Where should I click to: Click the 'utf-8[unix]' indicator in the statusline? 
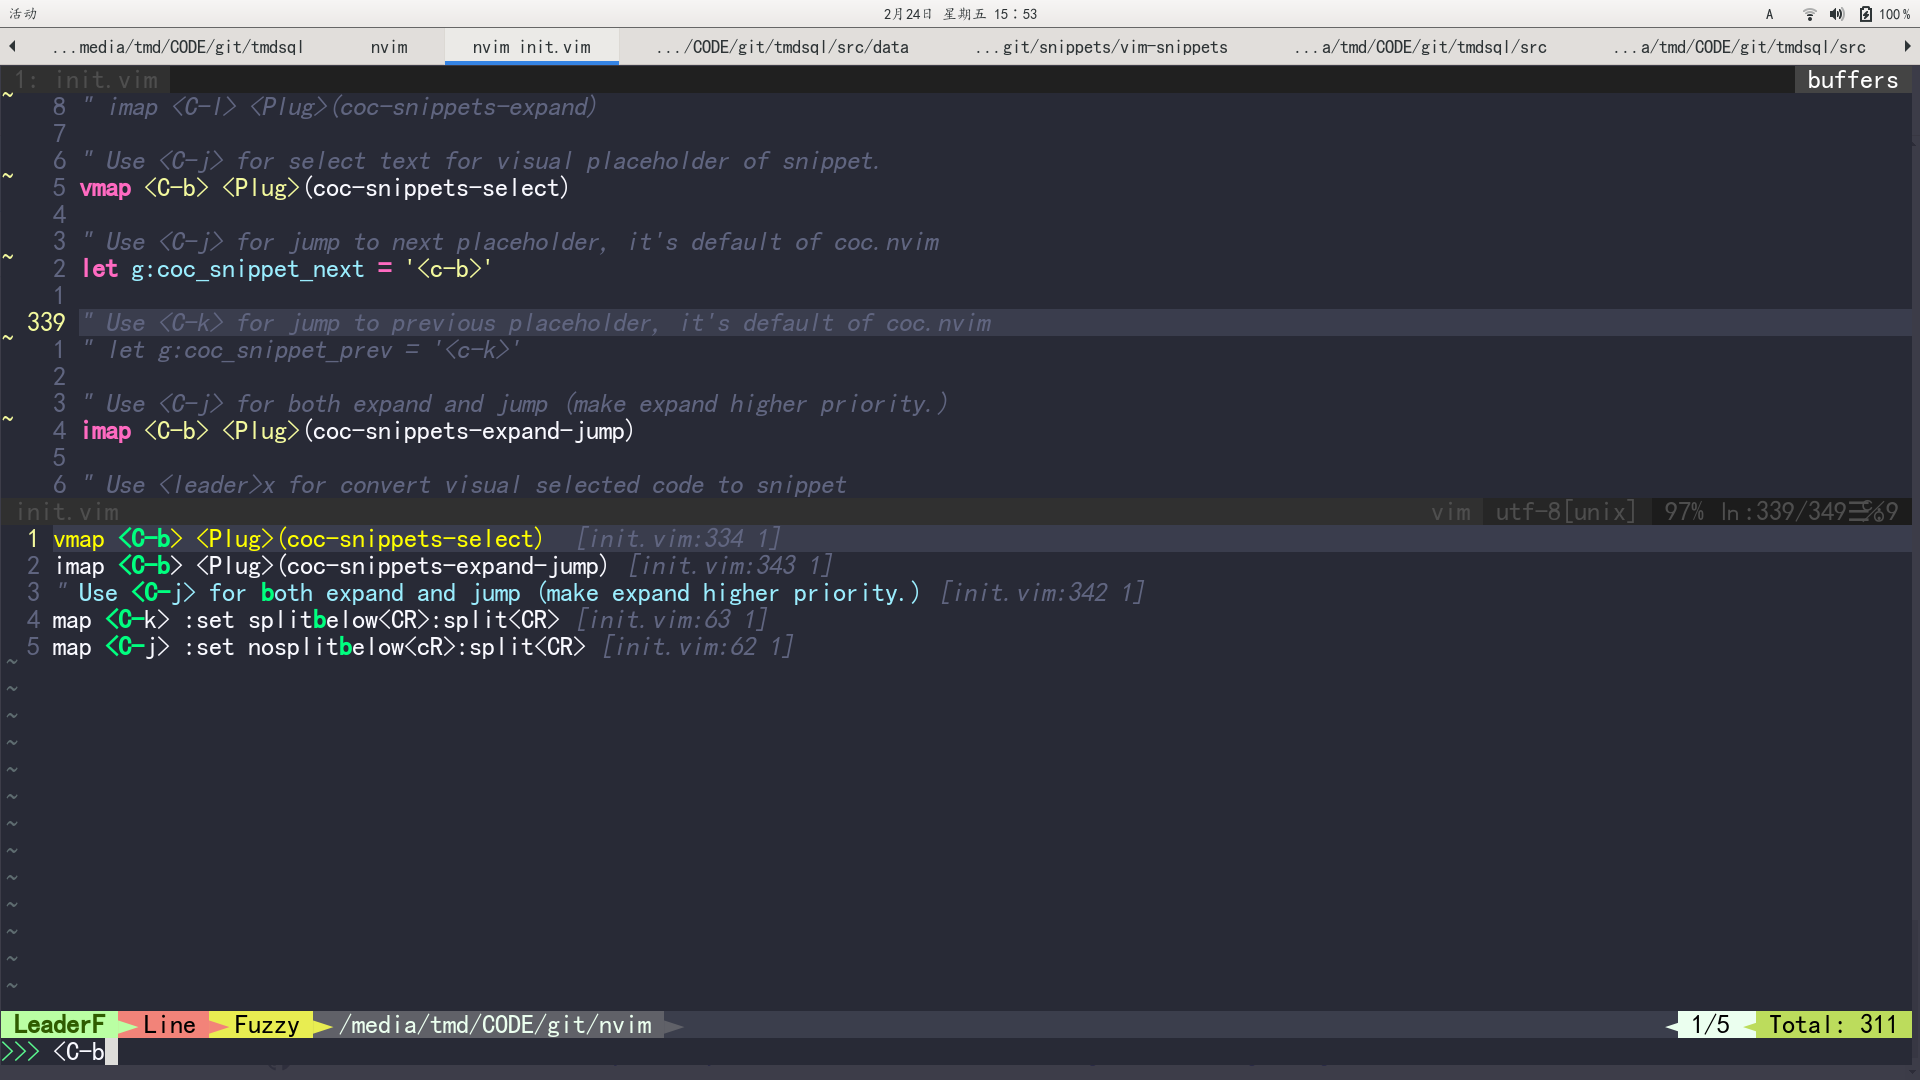(x=1563, y=511)
